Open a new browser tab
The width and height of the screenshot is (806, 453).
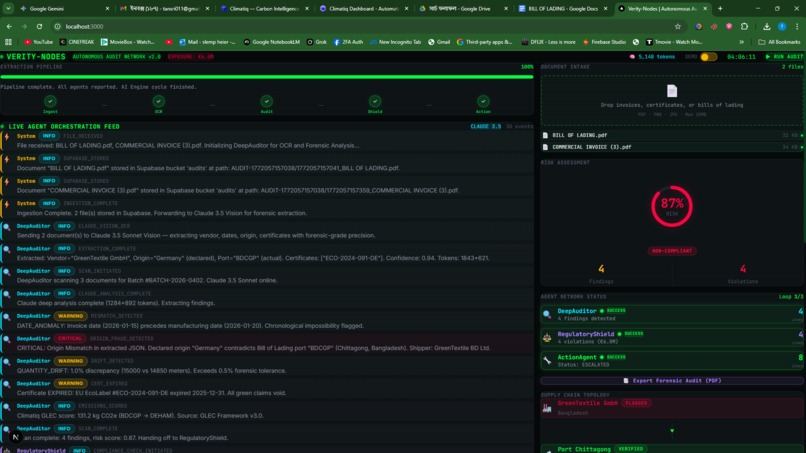720,8
